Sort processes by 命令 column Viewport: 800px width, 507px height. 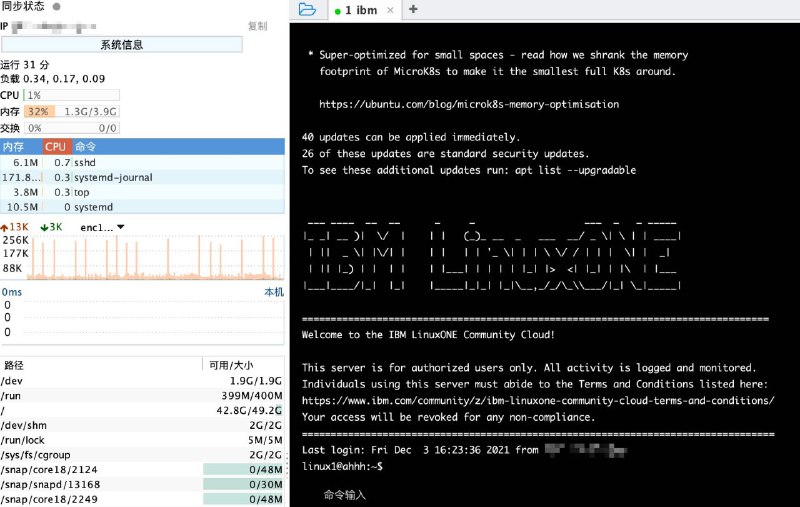178,147
